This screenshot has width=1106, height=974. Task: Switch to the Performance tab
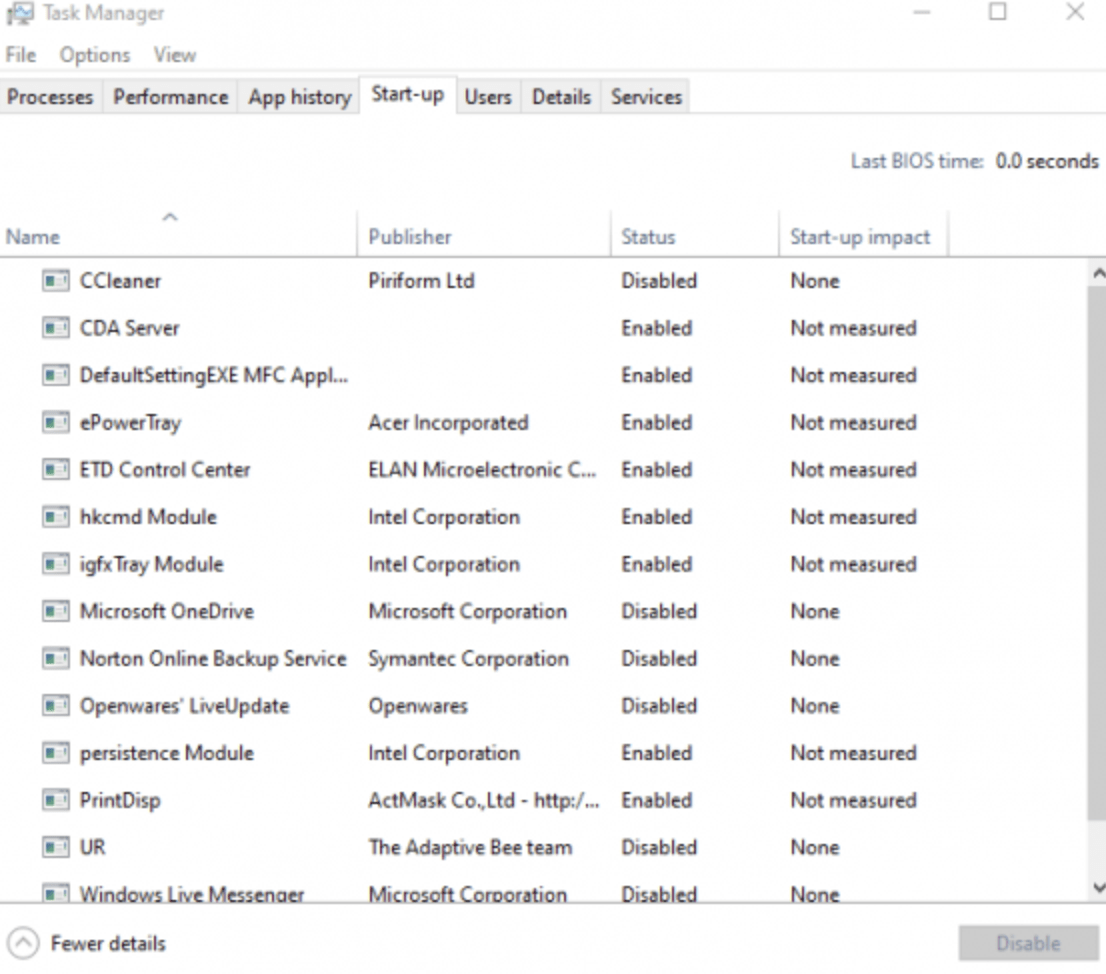tap(170, 97)
